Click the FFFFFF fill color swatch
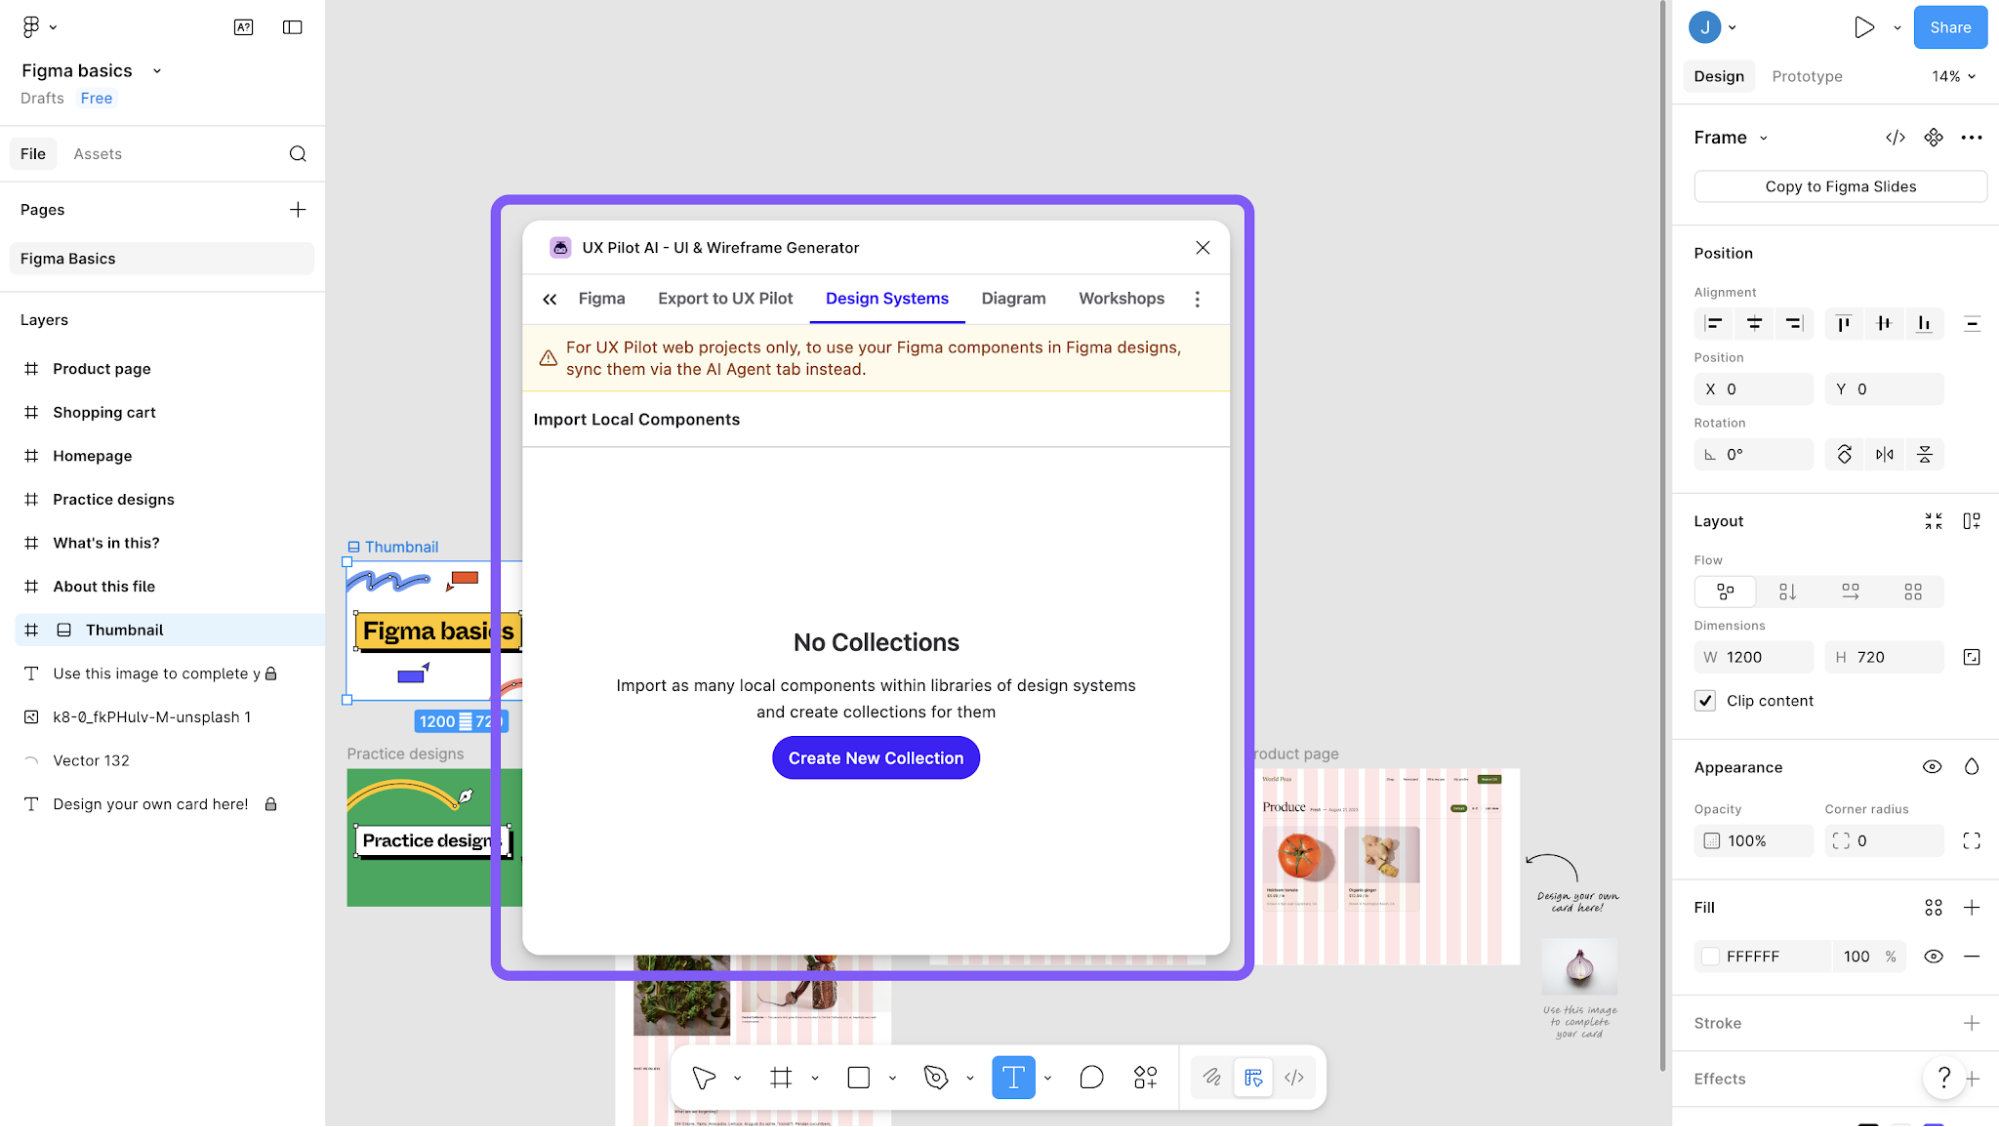 pos(1710,957)
